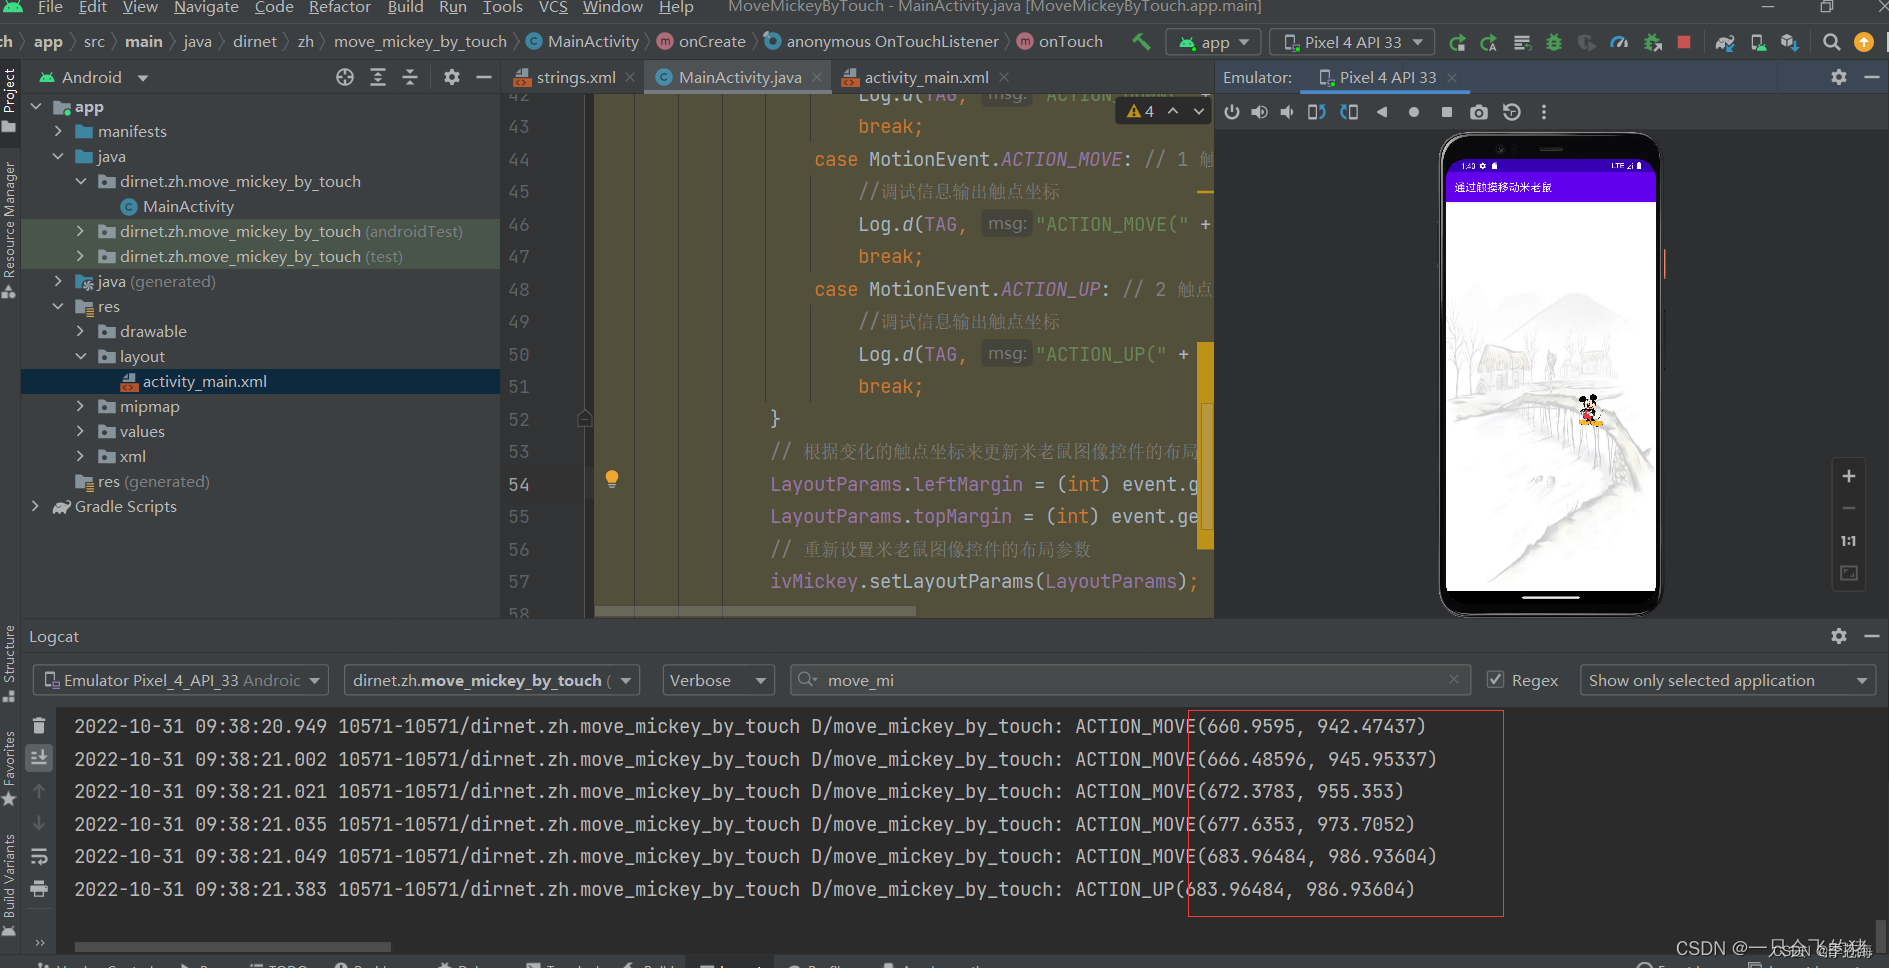Toggle logcat soft-wrap icon

pos(39,856)
